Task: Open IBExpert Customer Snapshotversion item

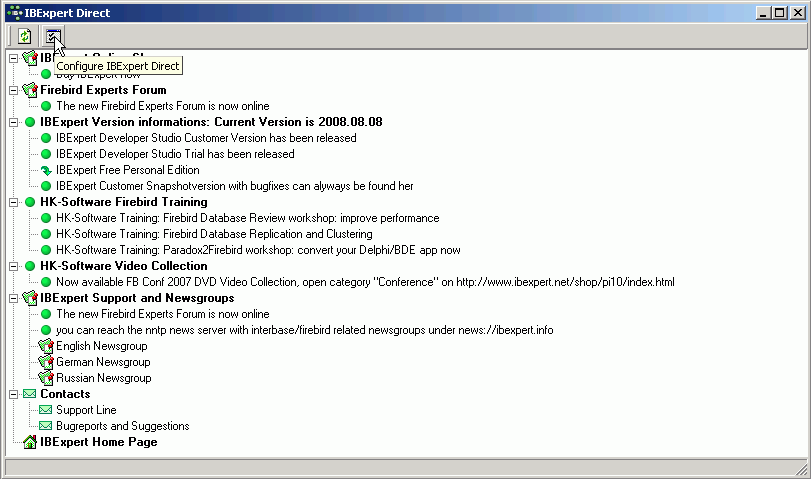Action: 235,186
